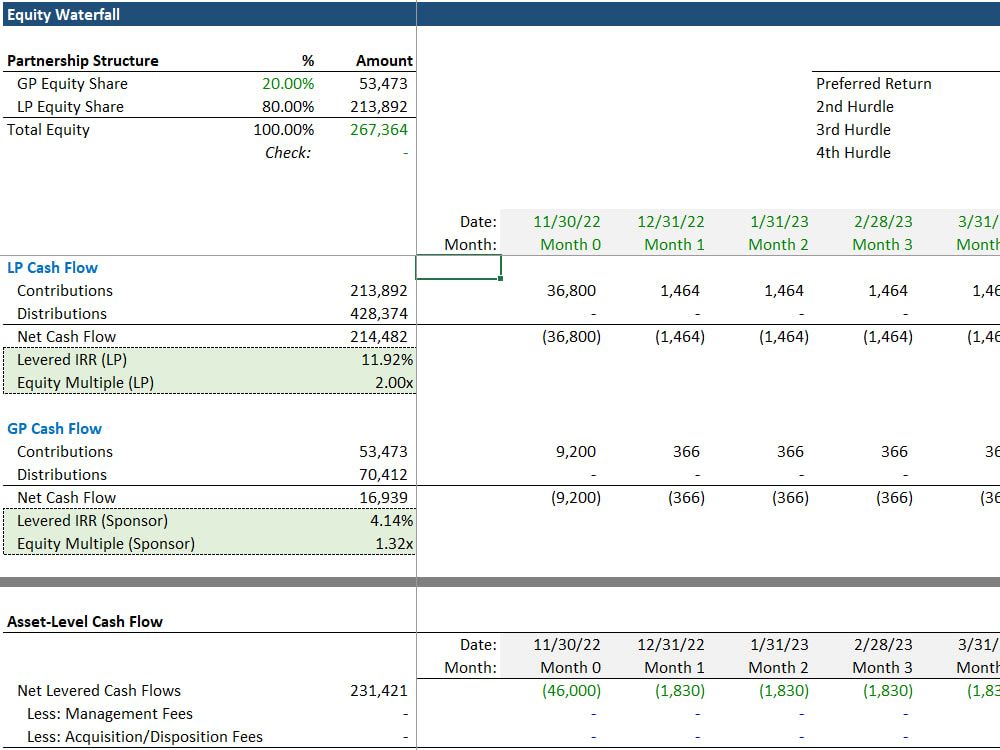Click GP contribution 9,200 in Month 0
Screen dimensions: 1000x750
[575, 451]
